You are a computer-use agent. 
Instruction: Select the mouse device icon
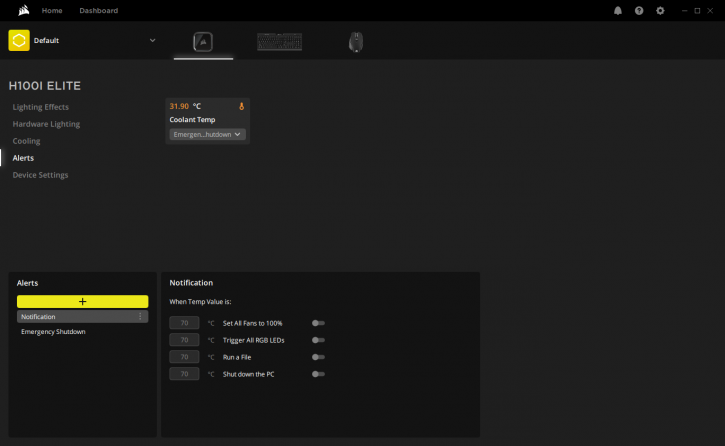click(356, 42)
